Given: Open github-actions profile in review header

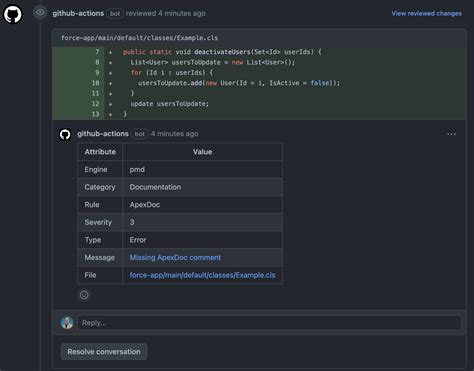Looking at the screenshot, I should (78, 13).
